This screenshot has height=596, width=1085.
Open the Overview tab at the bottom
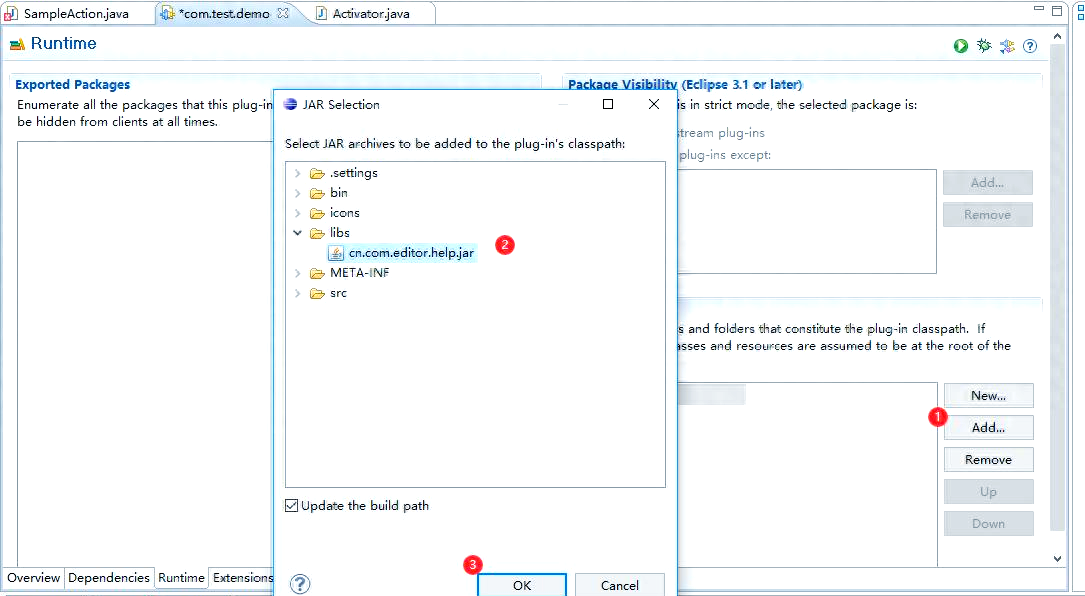point(33,578)
